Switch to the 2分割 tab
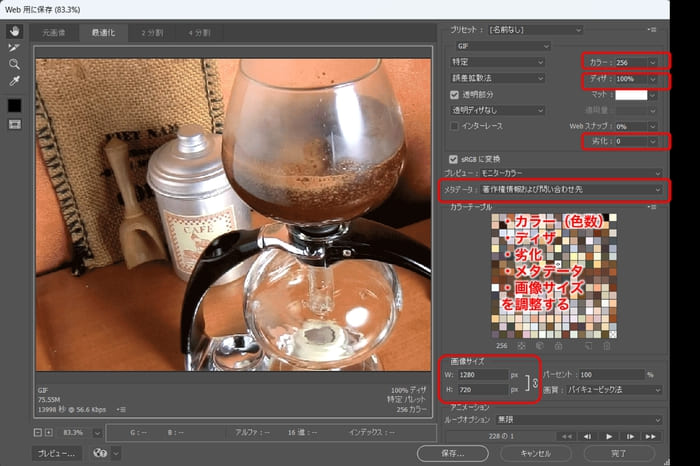Image resolution: width=700 pixels, height=466 pixels. tap(153, 33)
